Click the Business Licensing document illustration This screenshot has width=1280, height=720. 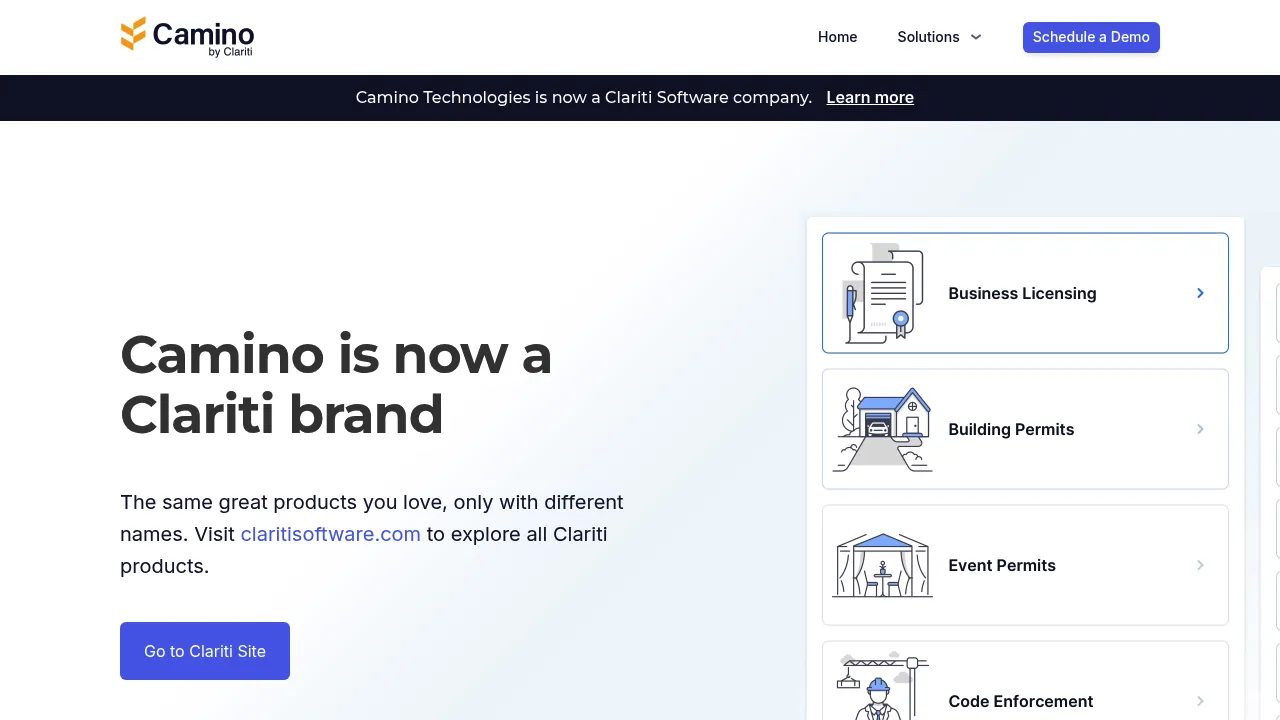pyautogui.click(x=883, y=293)
